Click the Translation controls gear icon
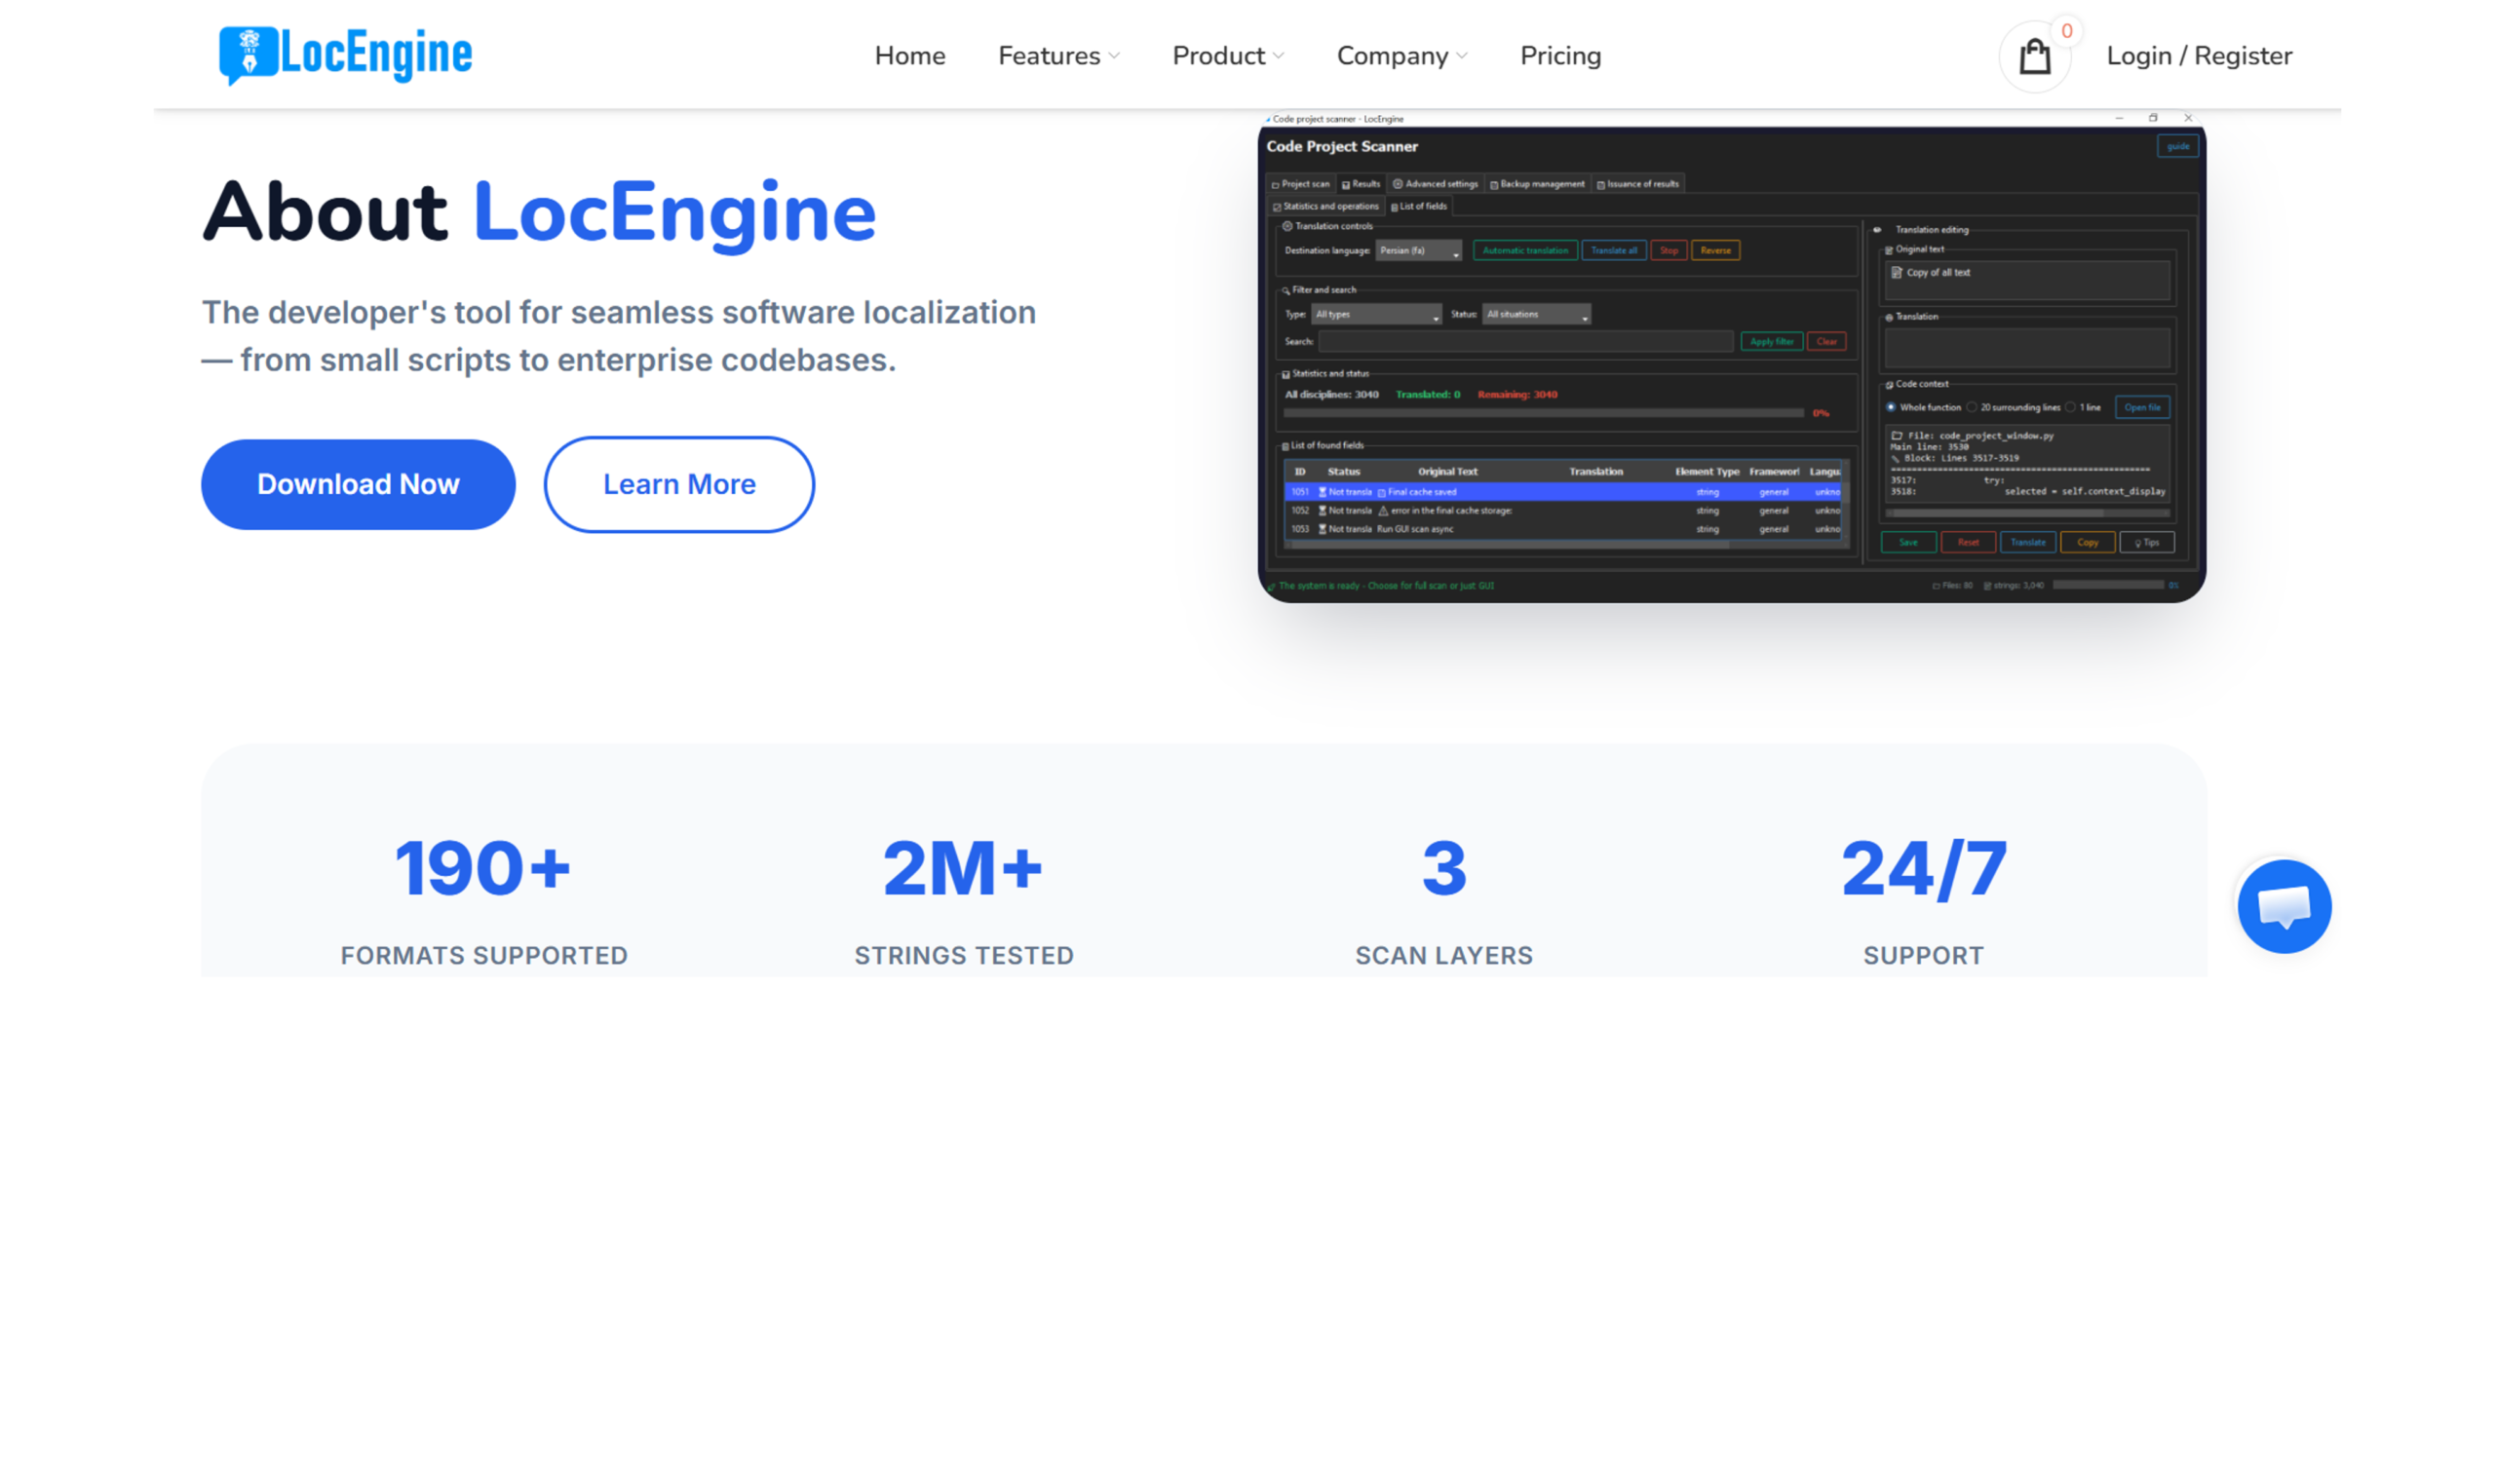 tap(1287, 226)
